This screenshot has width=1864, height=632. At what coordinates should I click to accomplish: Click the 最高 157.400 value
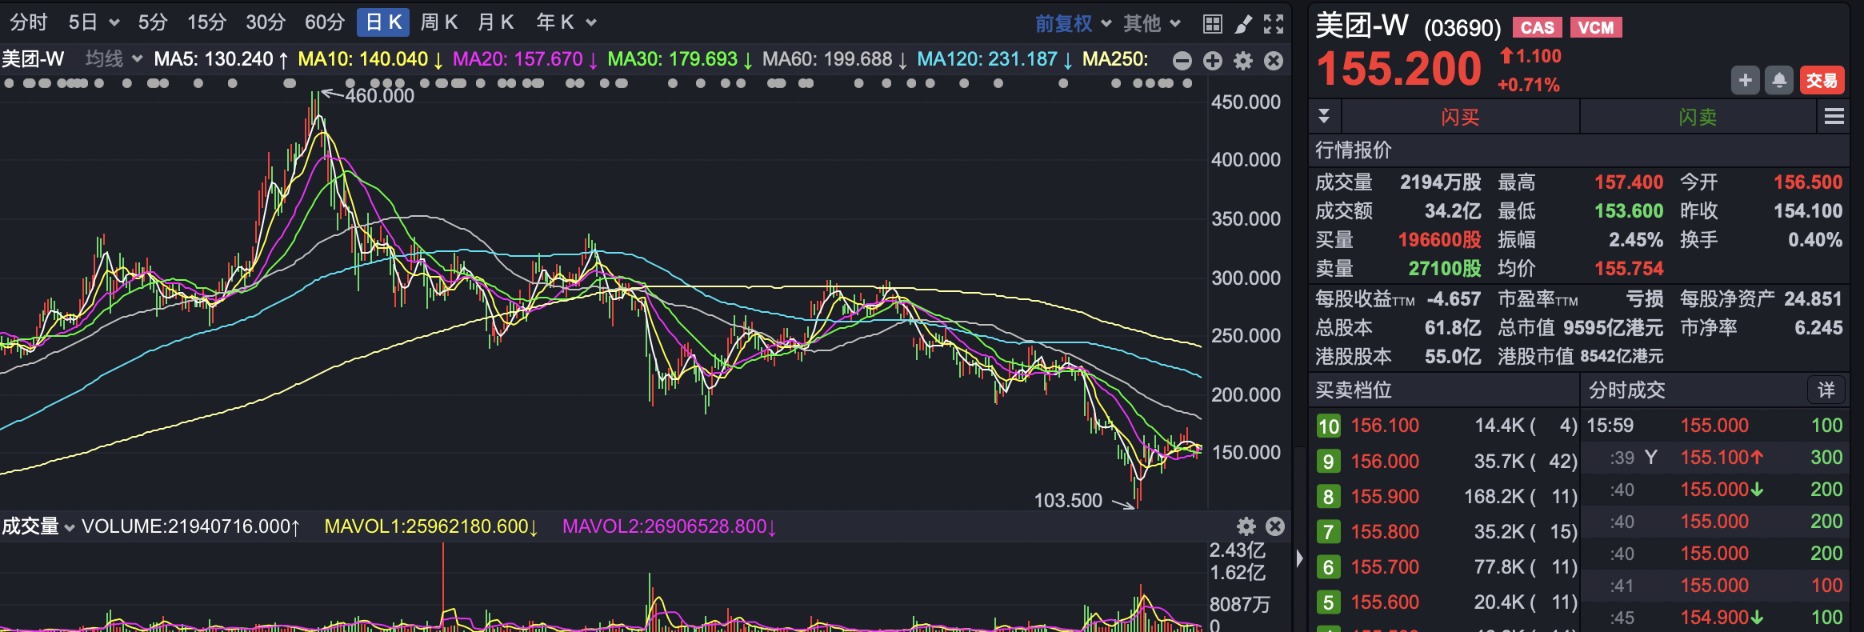click(1629, 182)
